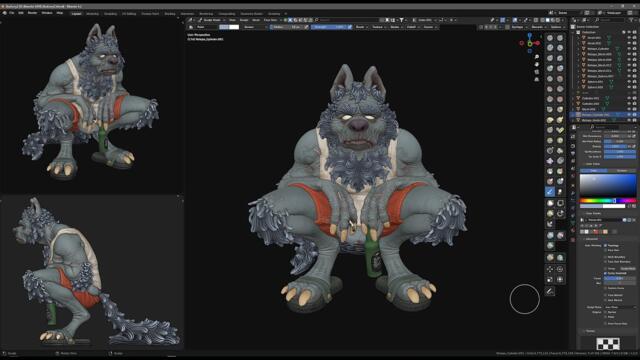The image size is (640, 360).
Task: Switch to the Sculpting workspace tab
Action: click(110, 13)
